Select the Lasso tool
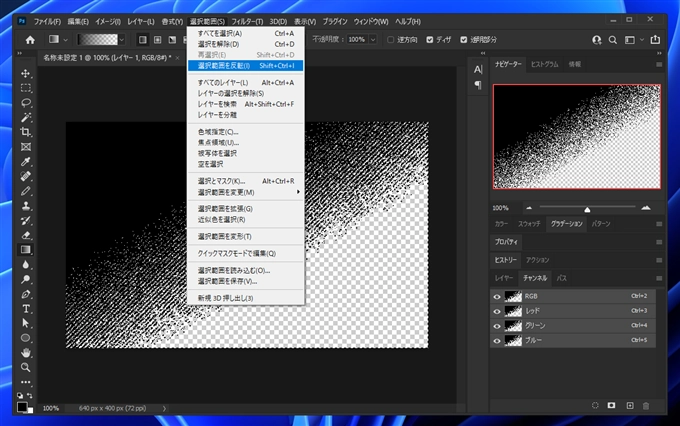 tap(27, 103)
